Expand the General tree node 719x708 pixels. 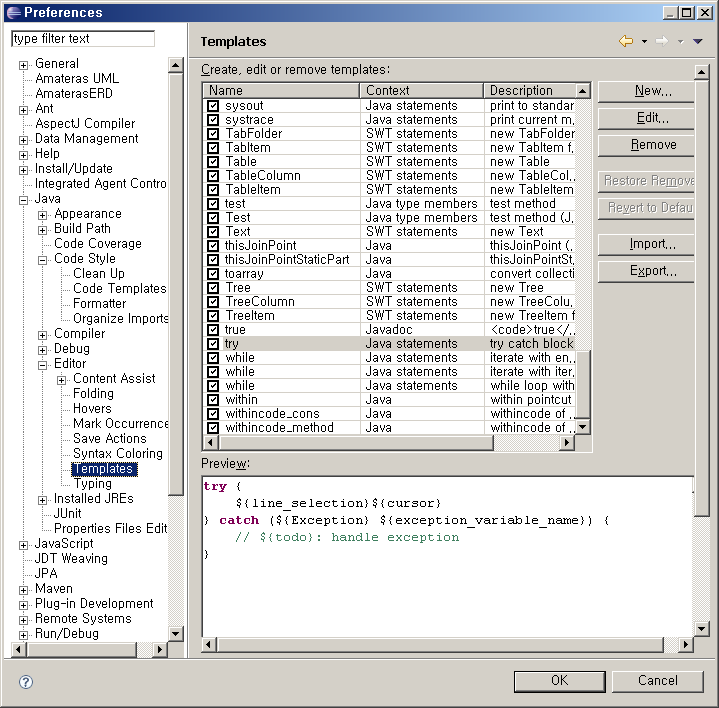24,64
